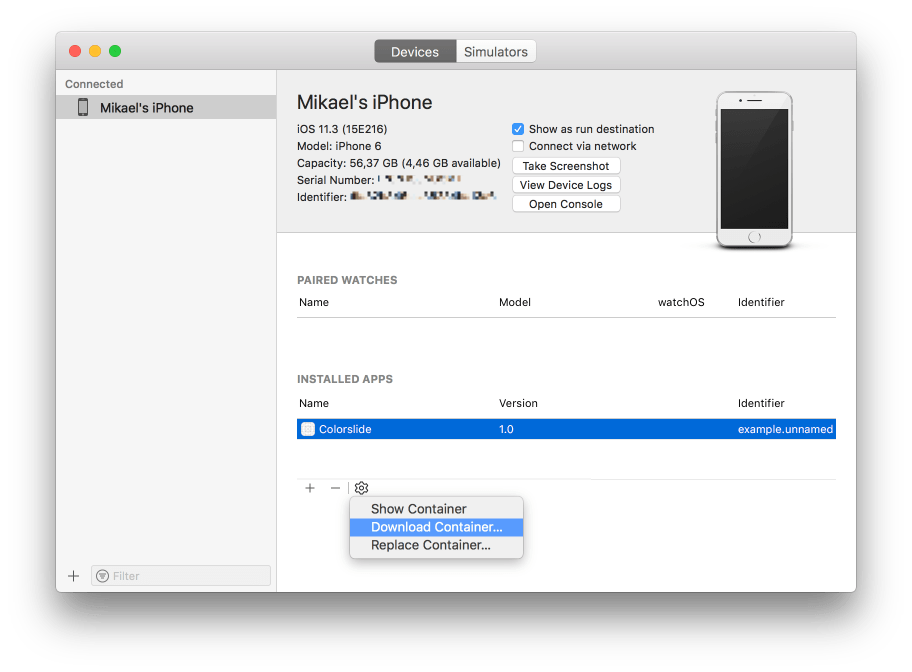Click the magnifying glass in the Filter field

point(103,575)
